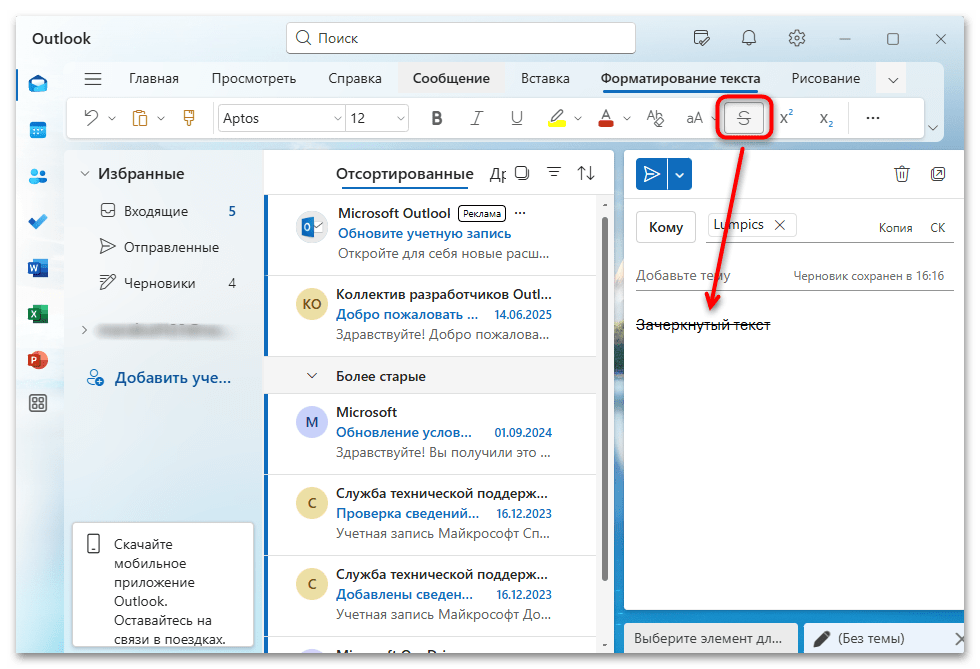Toggle italic formatting

(477, 118)
